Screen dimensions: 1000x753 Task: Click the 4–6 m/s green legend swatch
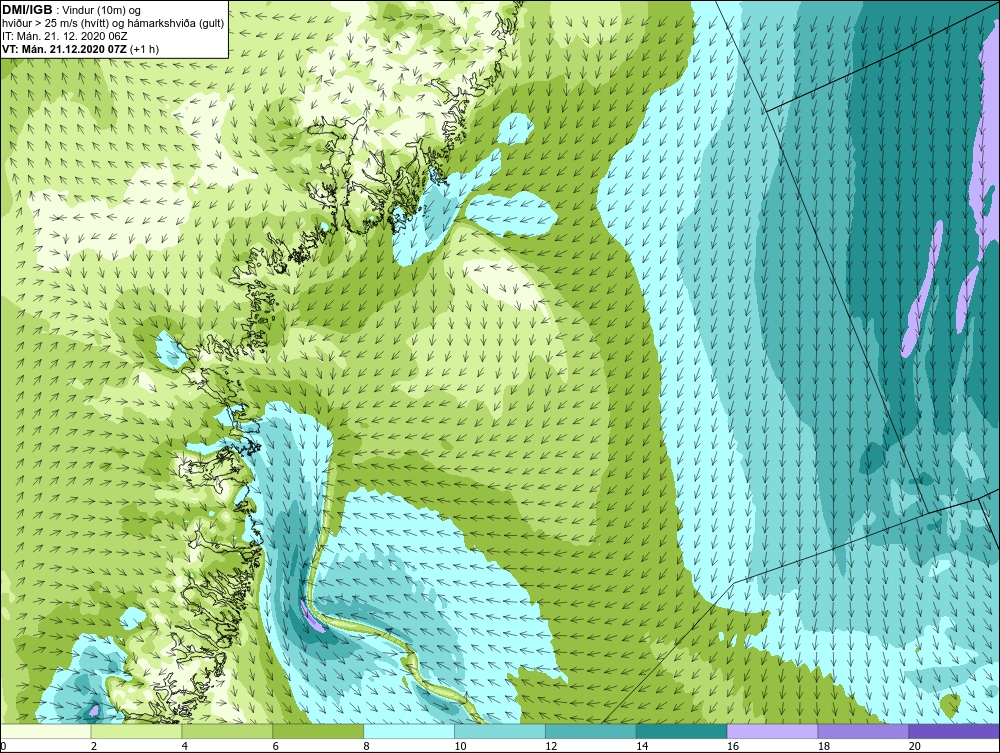point(227,731)
